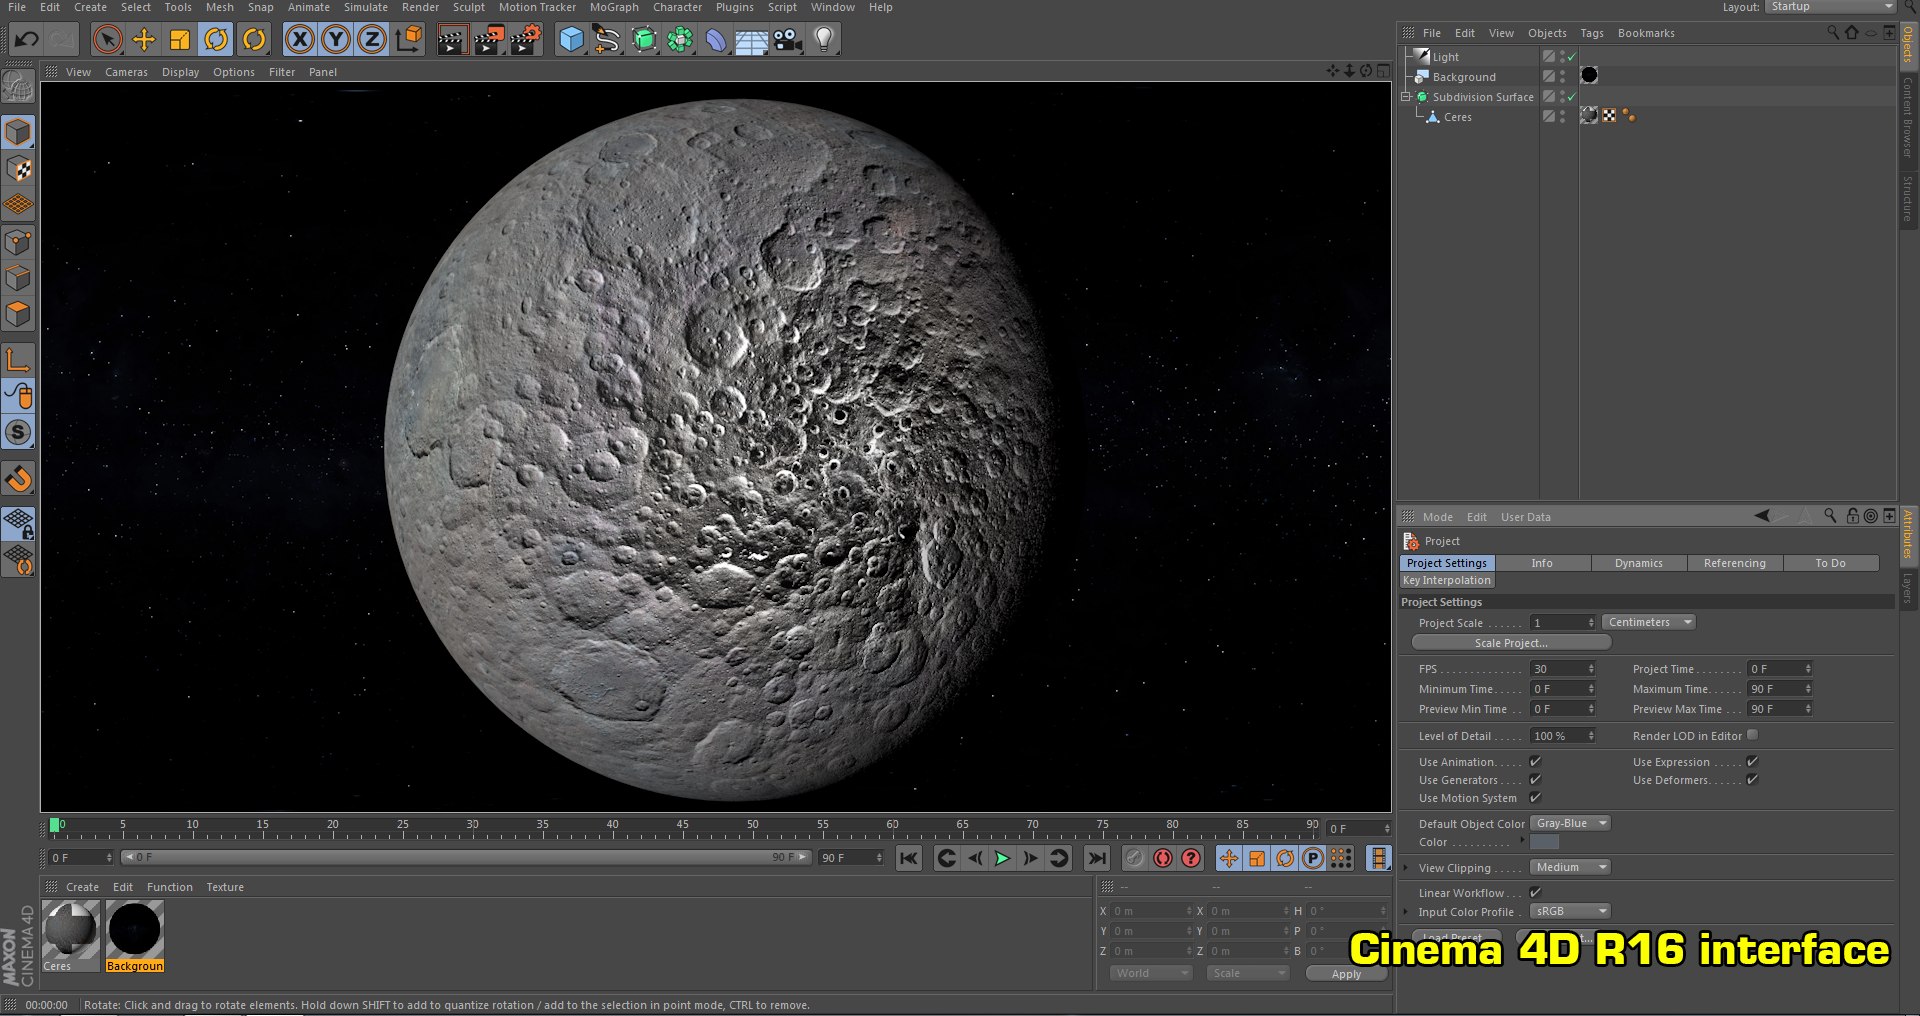Click the autokeying record button
1920x1016 pixels.
pos(1162,858)
